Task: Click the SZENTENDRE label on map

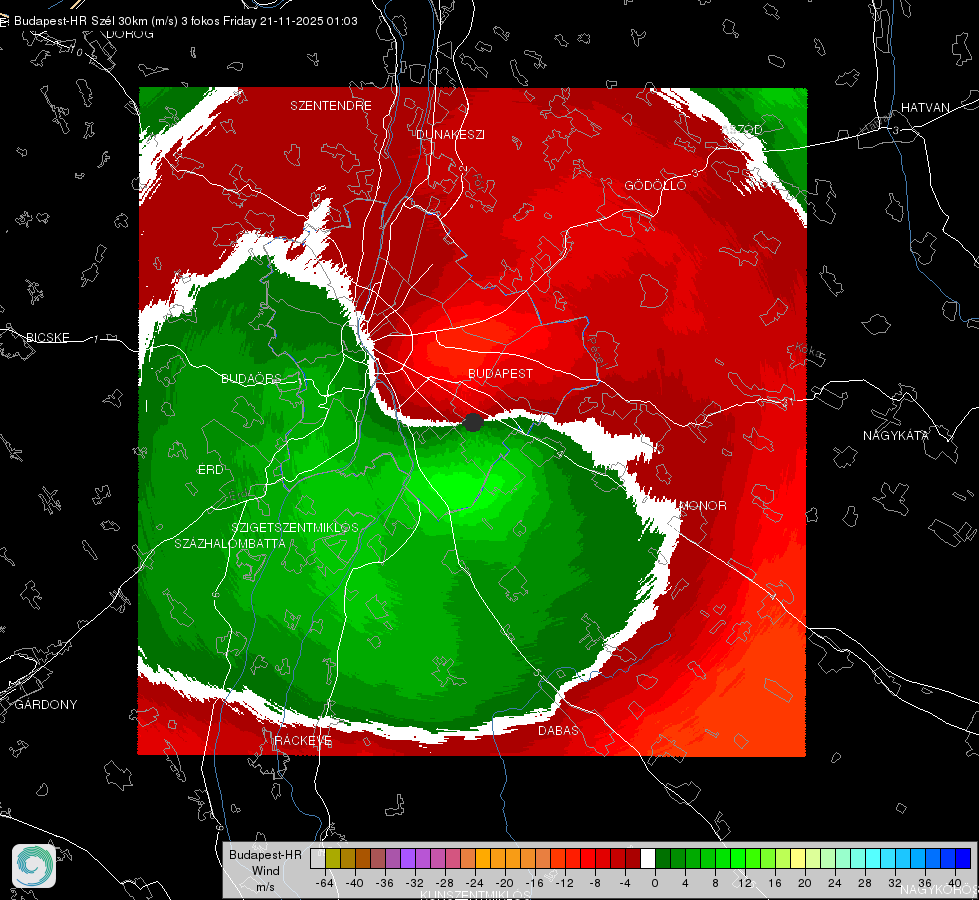Action: [x=331, y=106]
